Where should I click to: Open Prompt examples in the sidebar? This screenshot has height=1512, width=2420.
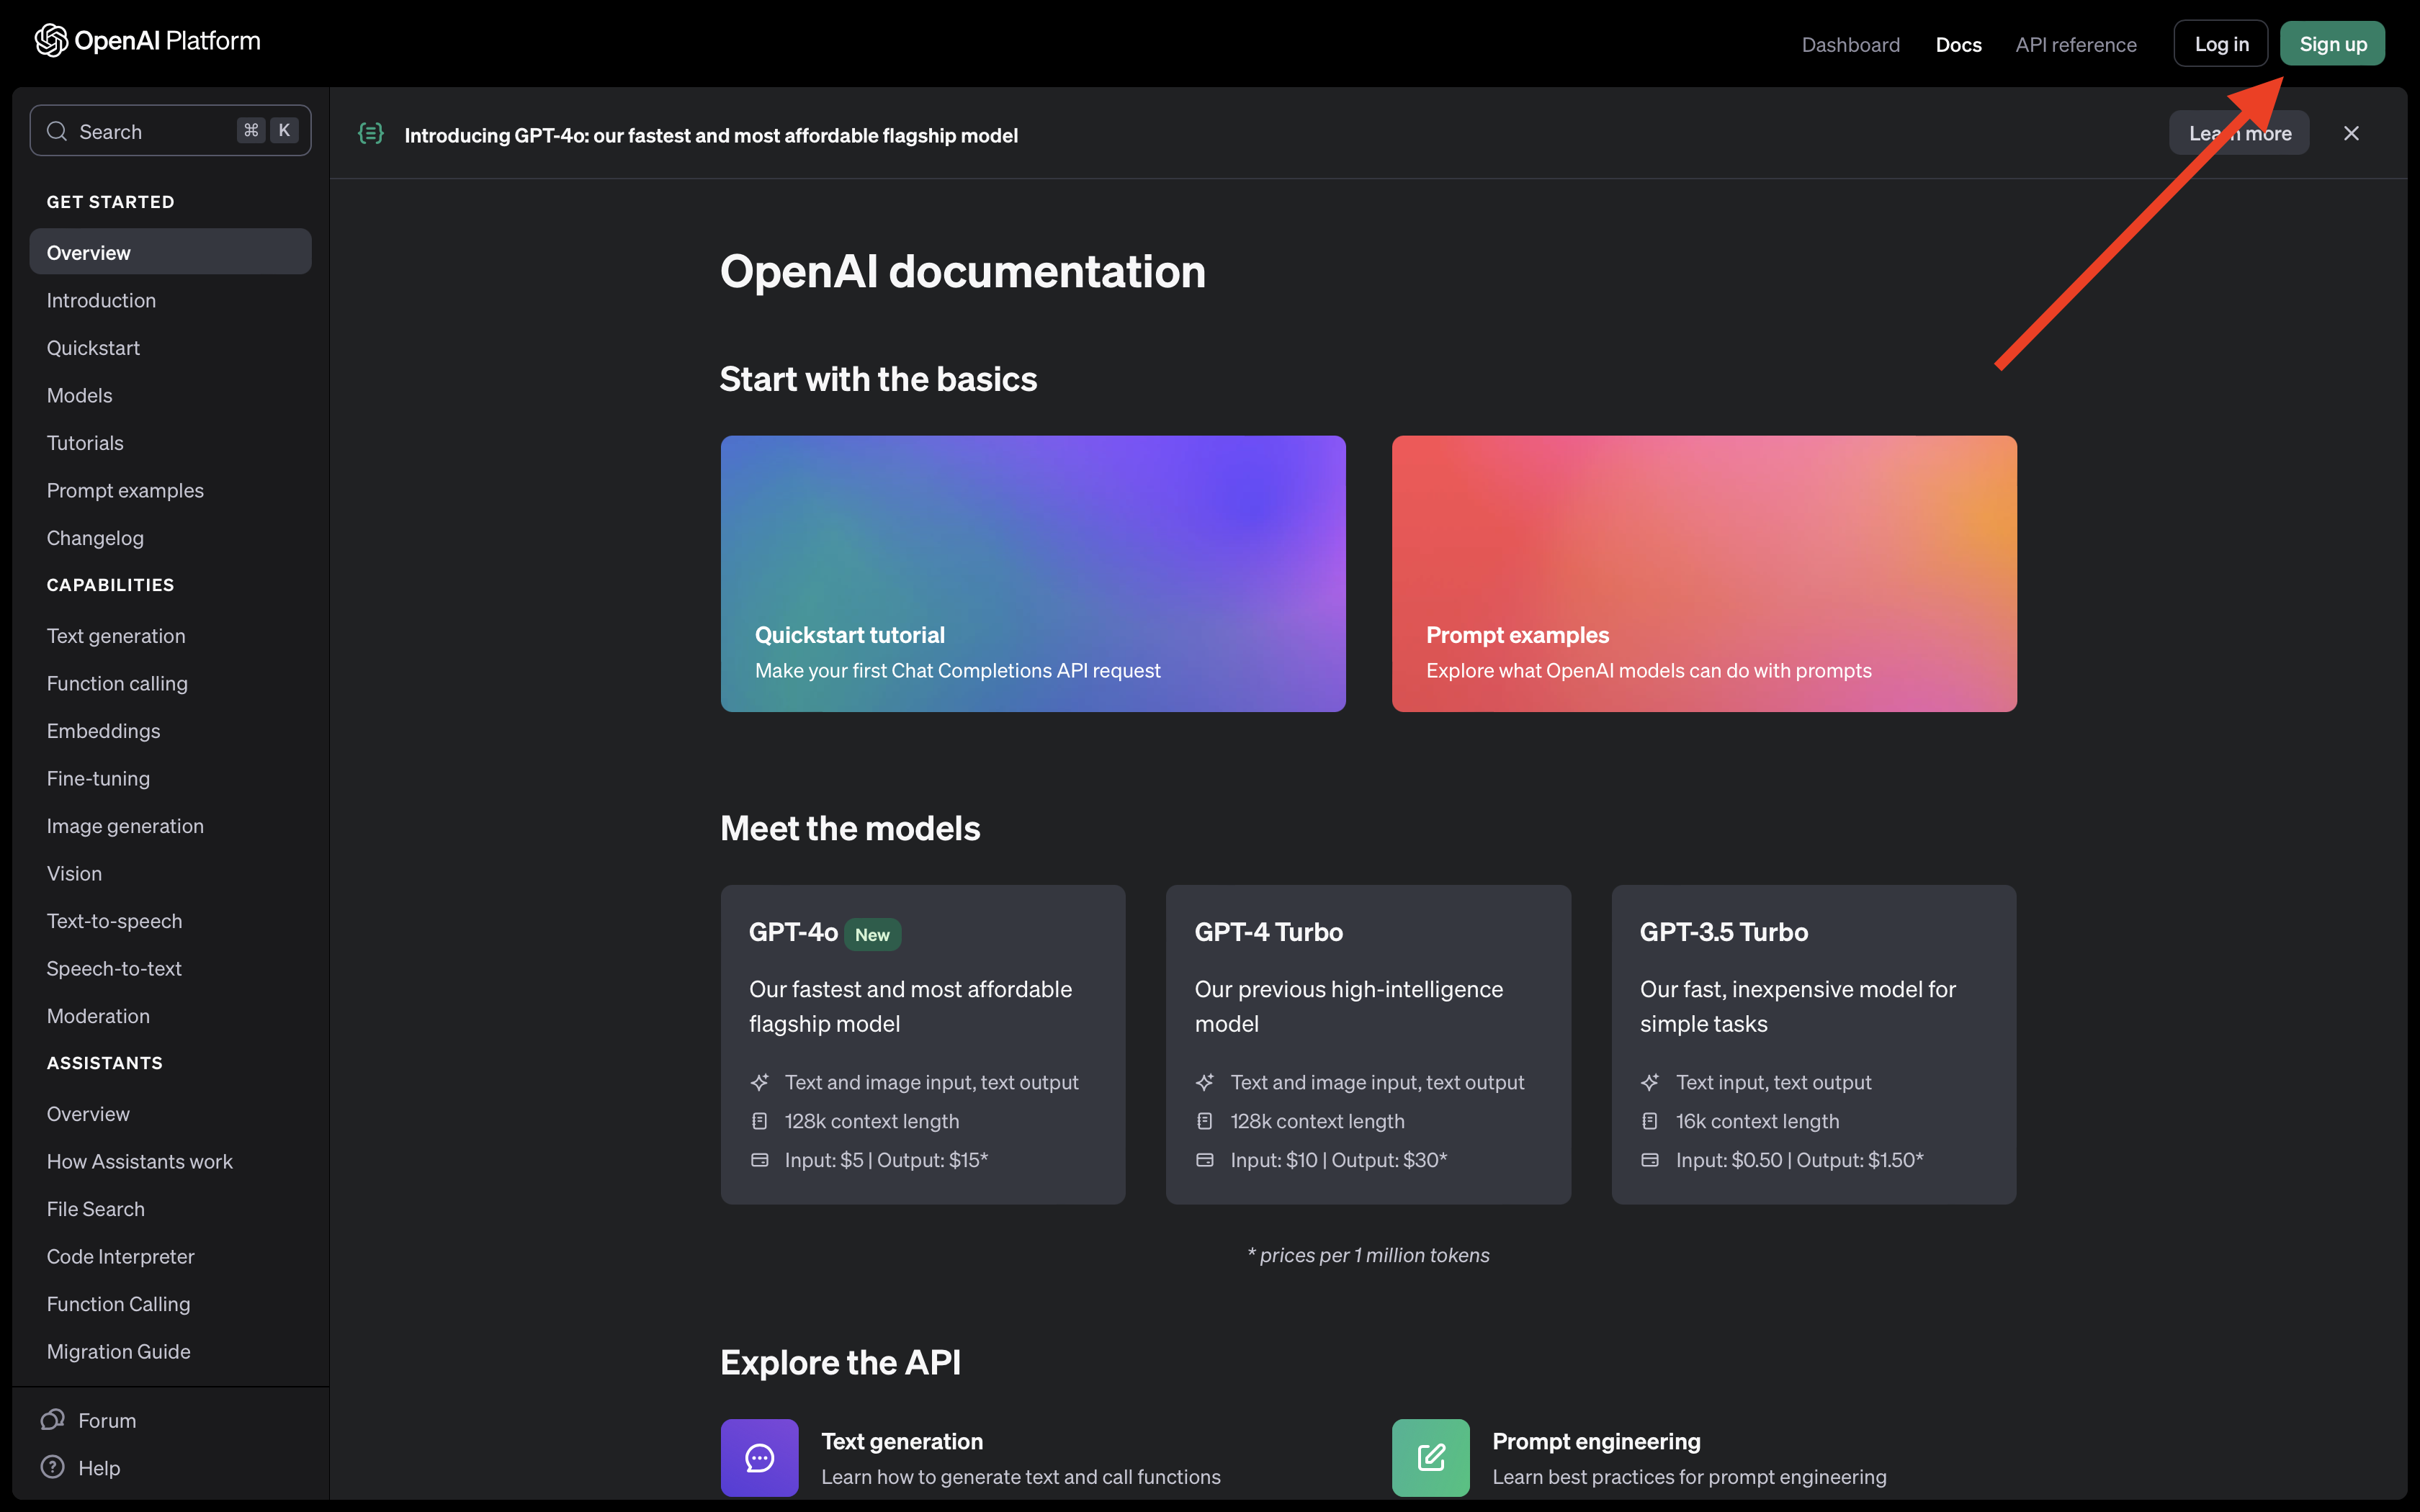[170, 490]
